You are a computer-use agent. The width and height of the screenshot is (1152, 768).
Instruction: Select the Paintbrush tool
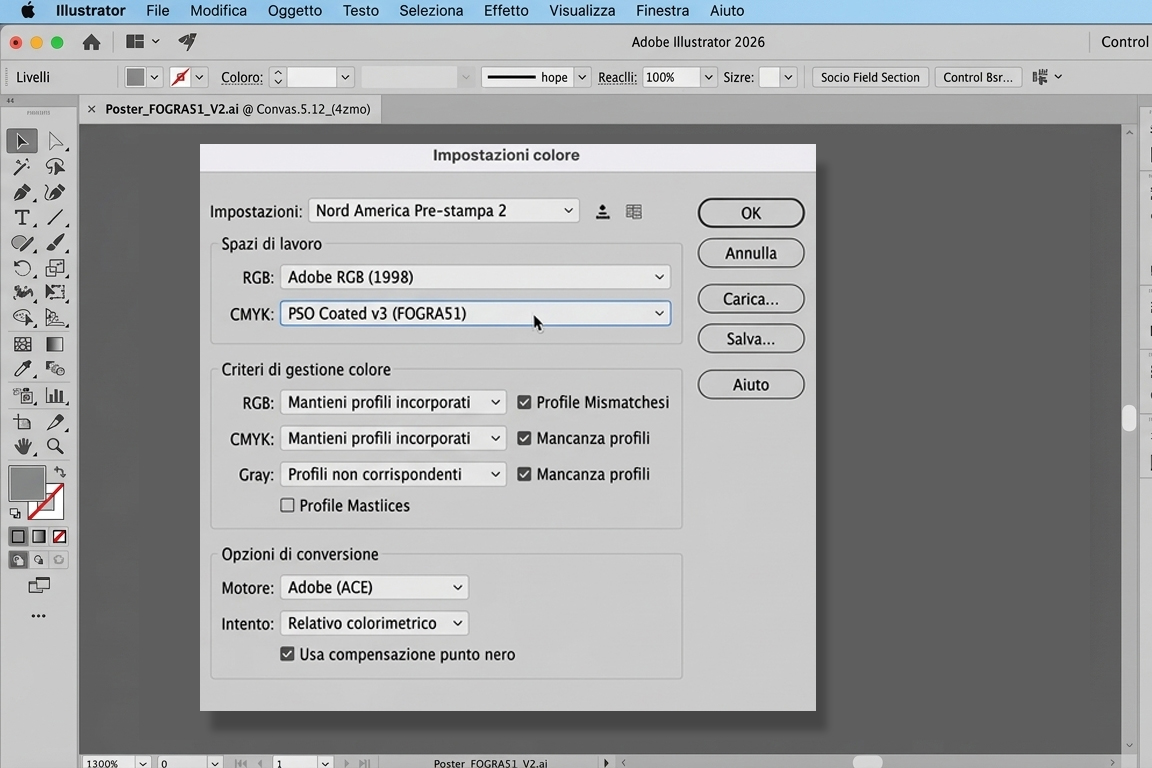(x=55, y=243)
